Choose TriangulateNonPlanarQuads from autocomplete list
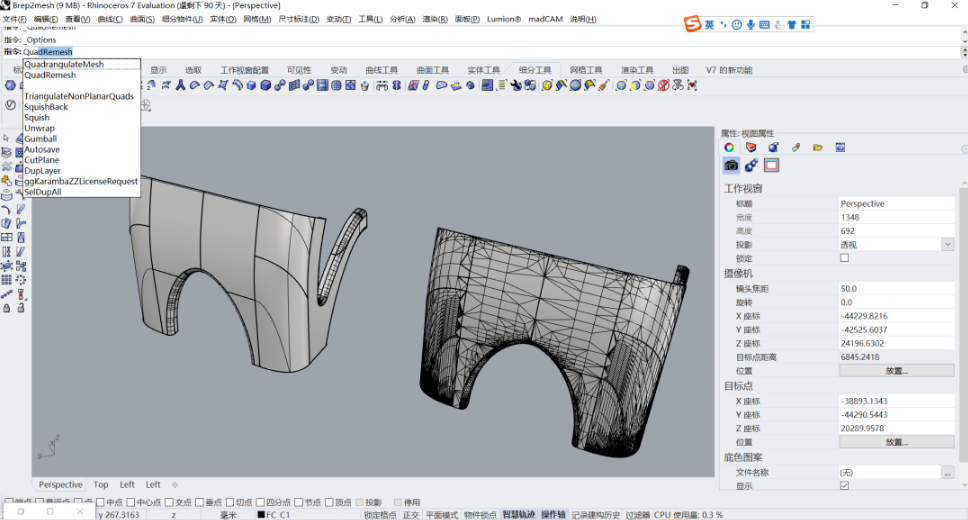This screenshot has width=968, height=520. pos(81,96)
